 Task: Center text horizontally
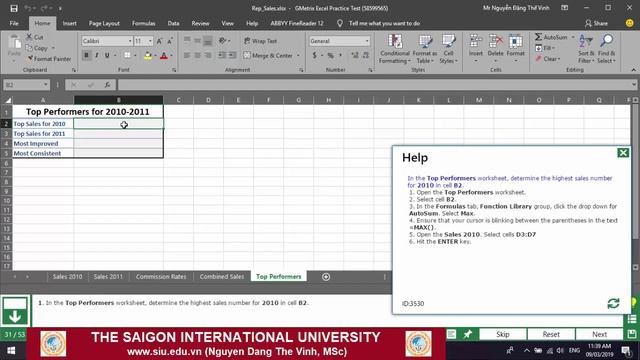tap(197, 55)
